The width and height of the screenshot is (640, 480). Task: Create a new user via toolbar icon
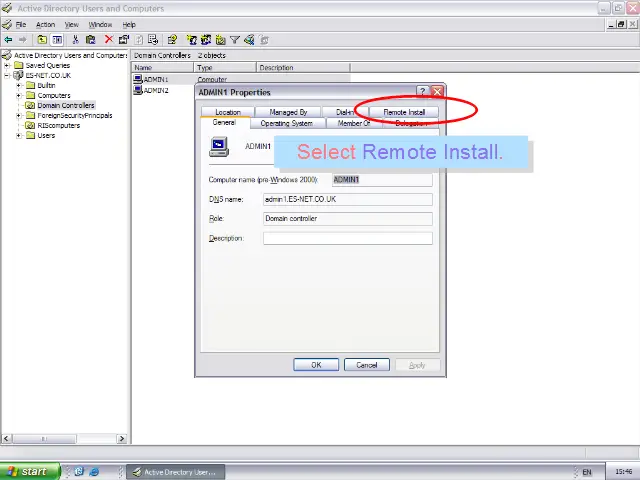(191, 40)
